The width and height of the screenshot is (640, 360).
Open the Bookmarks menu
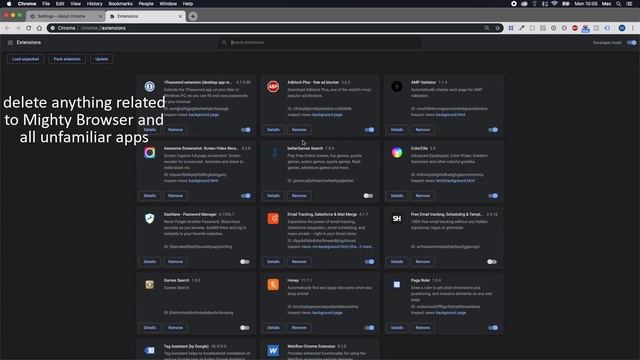pos(120,4)
